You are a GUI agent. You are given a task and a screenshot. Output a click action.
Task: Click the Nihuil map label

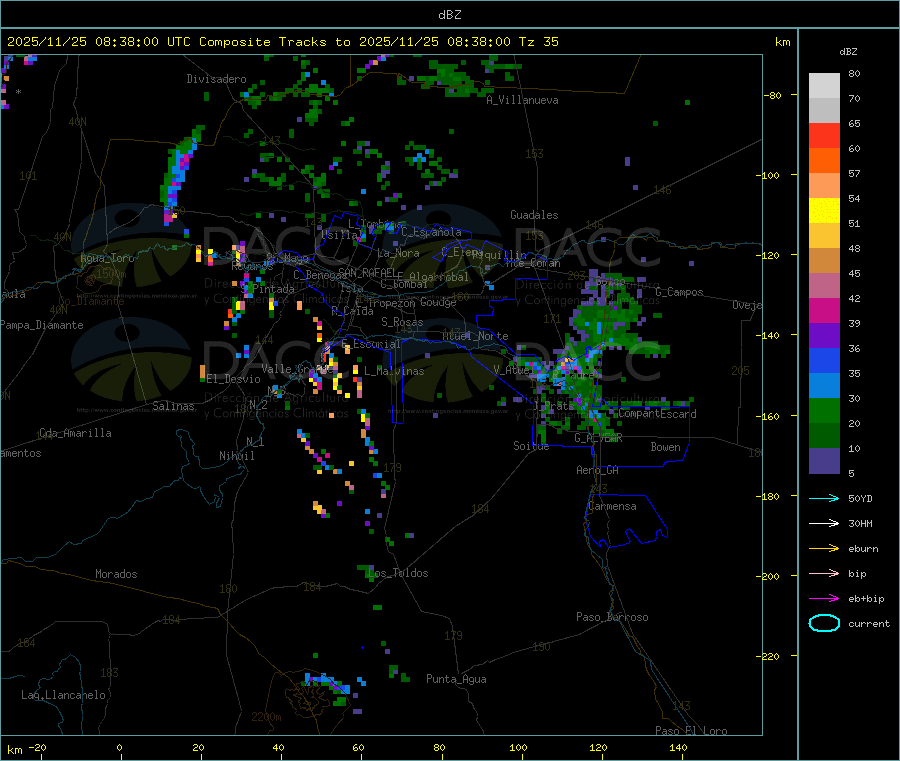click(x=237, y=456)
